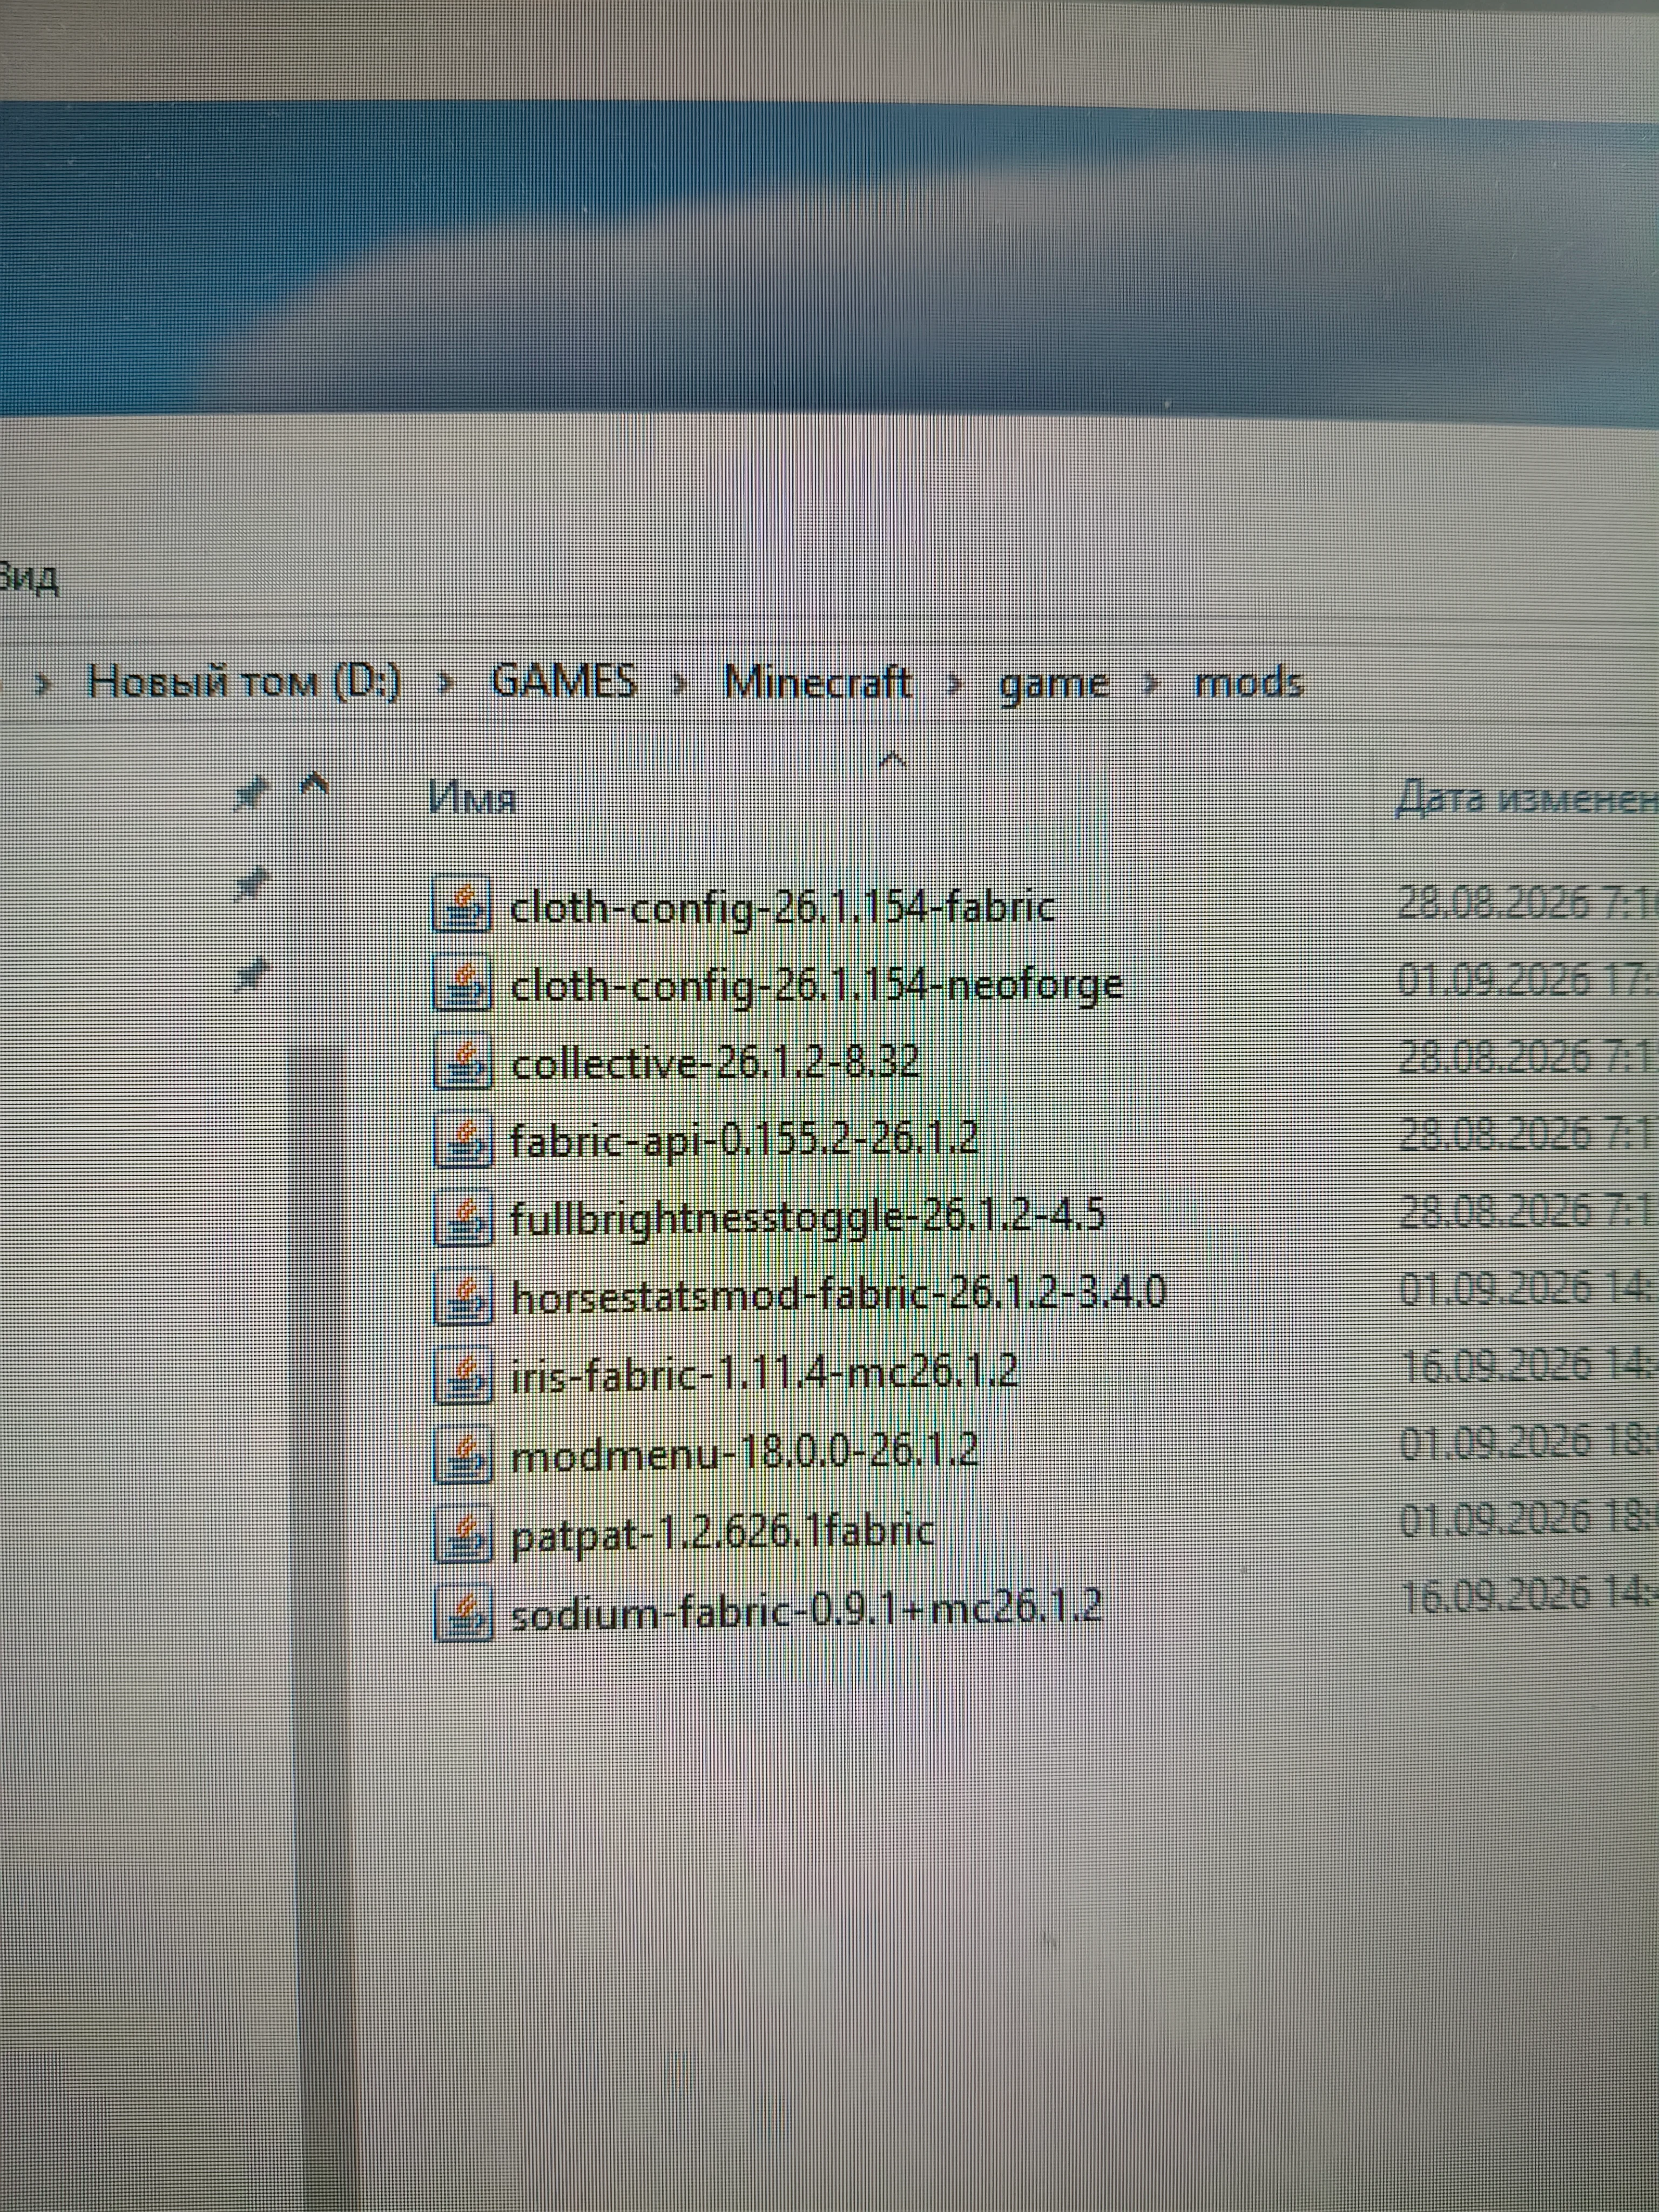Viewport: 1659px width, 2212px height.
Task: Collapse navigation pane section with up chevron
Action: click(x=315, y=783)
